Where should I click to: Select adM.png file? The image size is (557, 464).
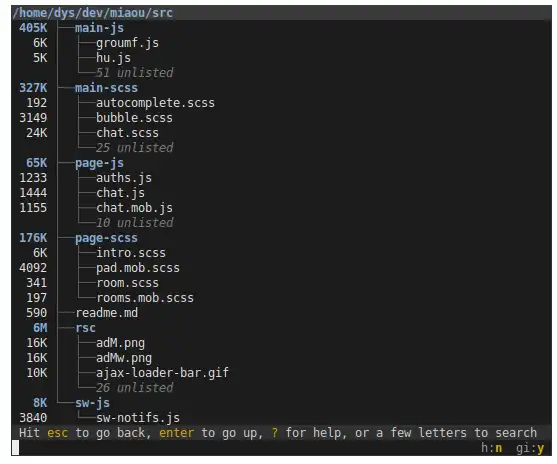click(120, 343)
